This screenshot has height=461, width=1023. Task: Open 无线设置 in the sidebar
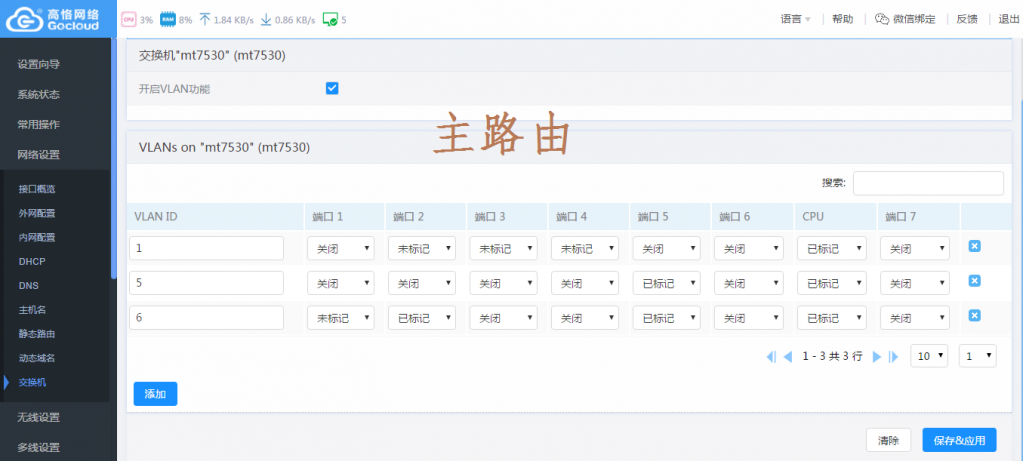pyautogui.click(x=39, y=417)
